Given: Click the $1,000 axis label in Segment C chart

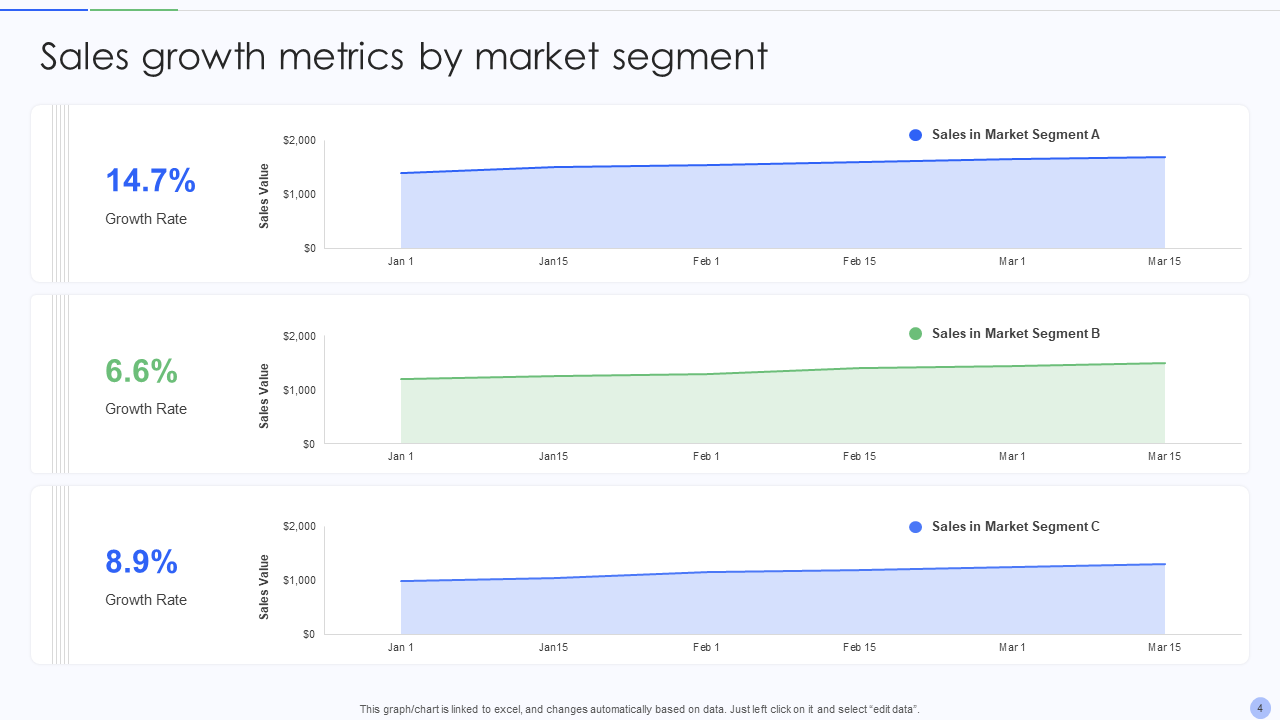Looking at the screenshot, I should (299, 581).
